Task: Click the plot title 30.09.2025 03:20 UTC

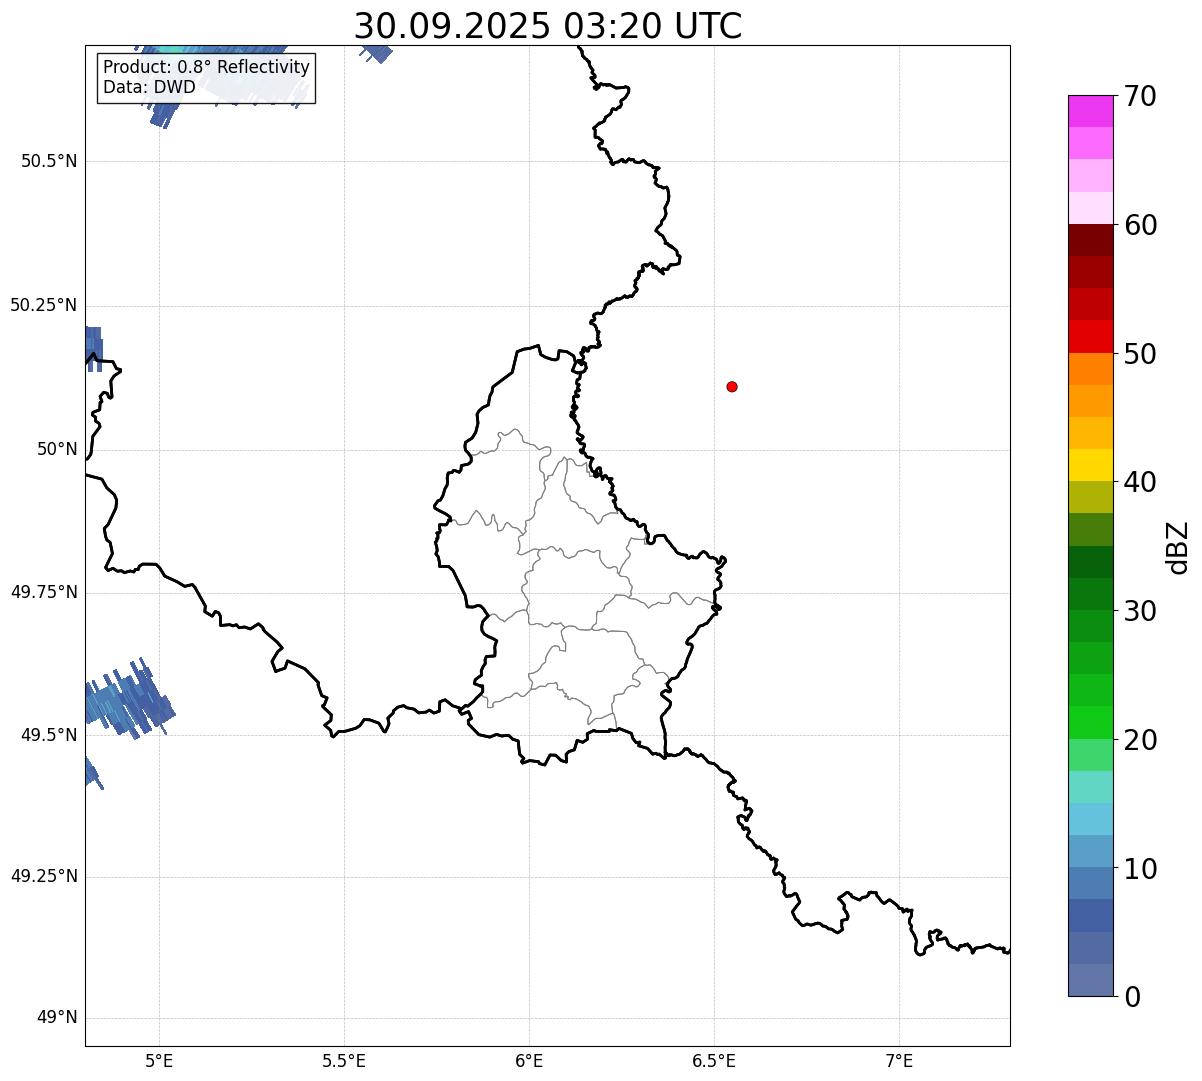Action: [x=548, y=26]
